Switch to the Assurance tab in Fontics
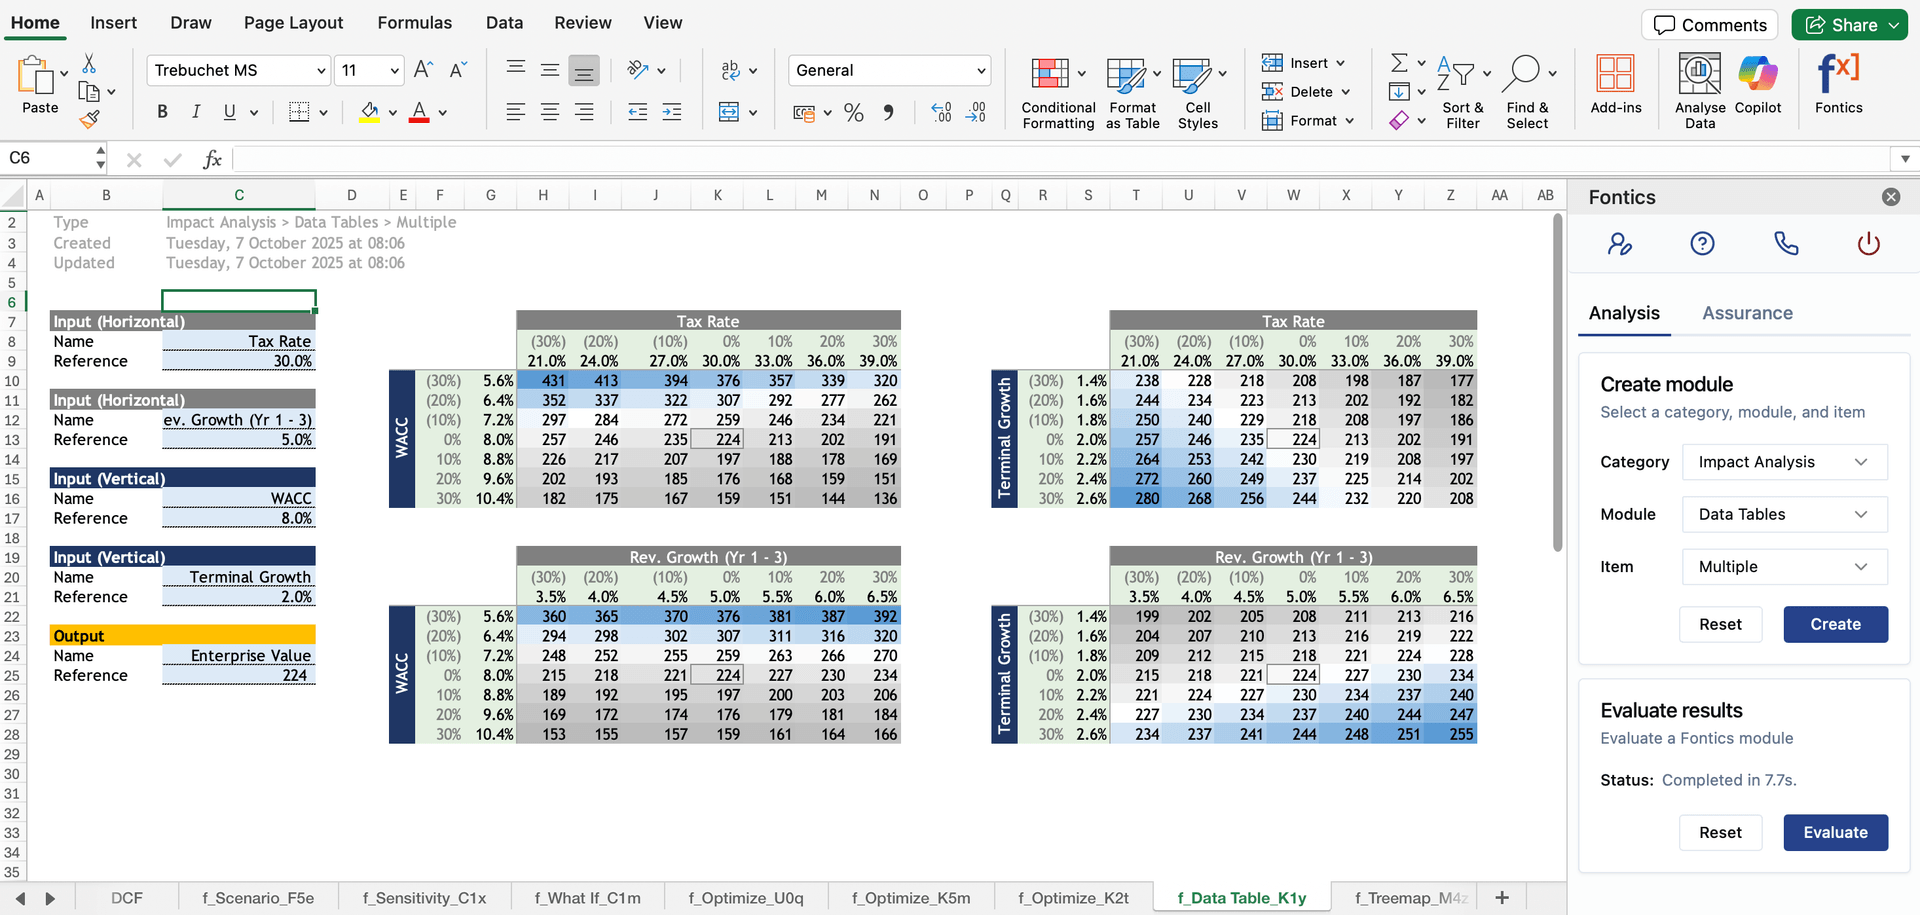 click(x=1747, y=313)
